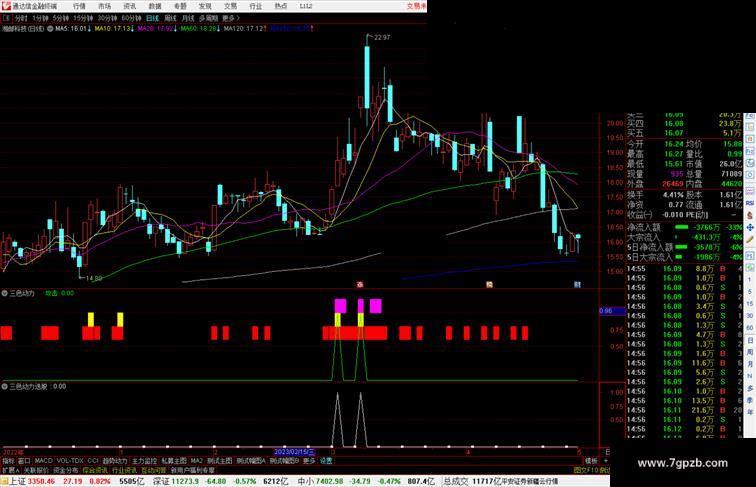Click the 深证 11273.9 index in status bar
Viewport: 756px width, 487px height.
[x=177, y=481]
